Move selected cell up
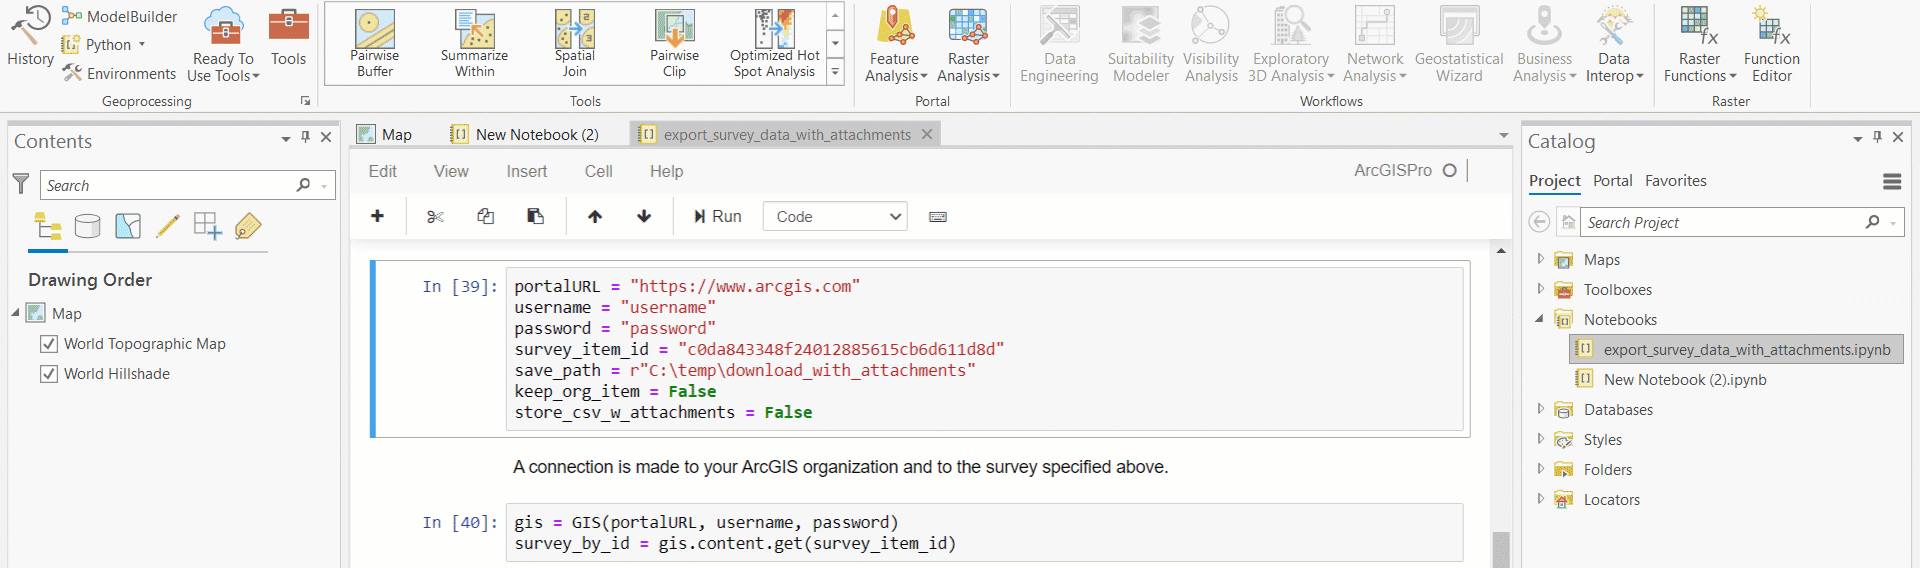Screen dimensions: 1920x568 595,216
